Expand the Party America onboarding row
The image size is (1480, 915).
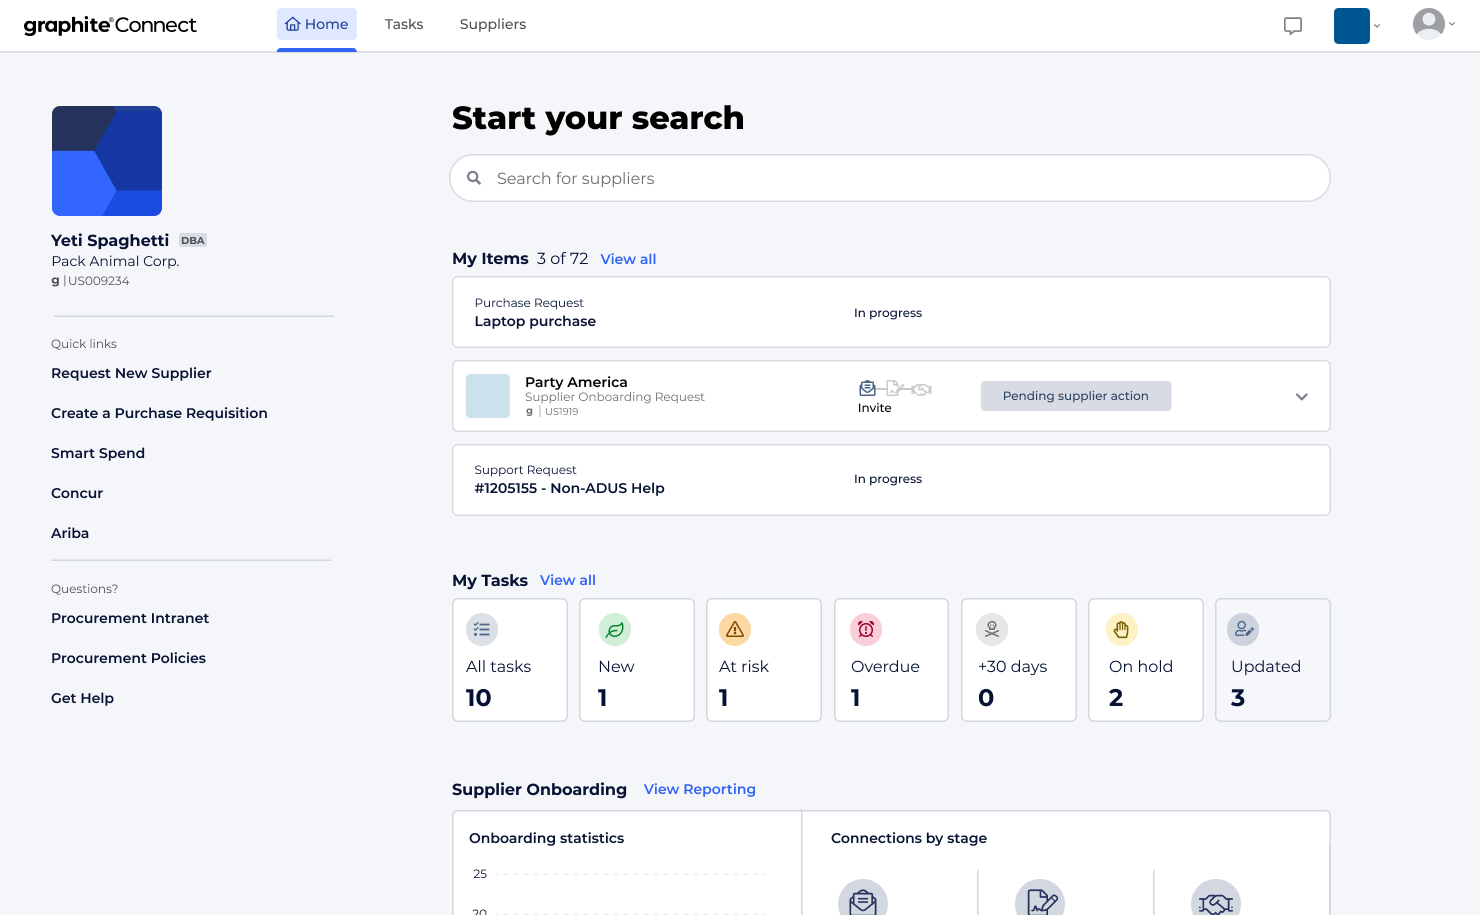tap(1302, 396)
